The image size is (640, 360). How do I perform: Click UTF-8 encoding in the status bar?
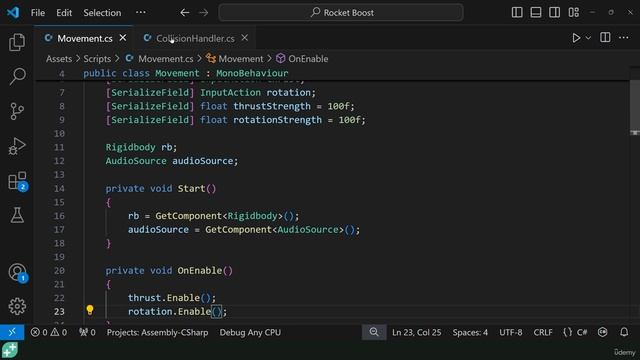511,332
